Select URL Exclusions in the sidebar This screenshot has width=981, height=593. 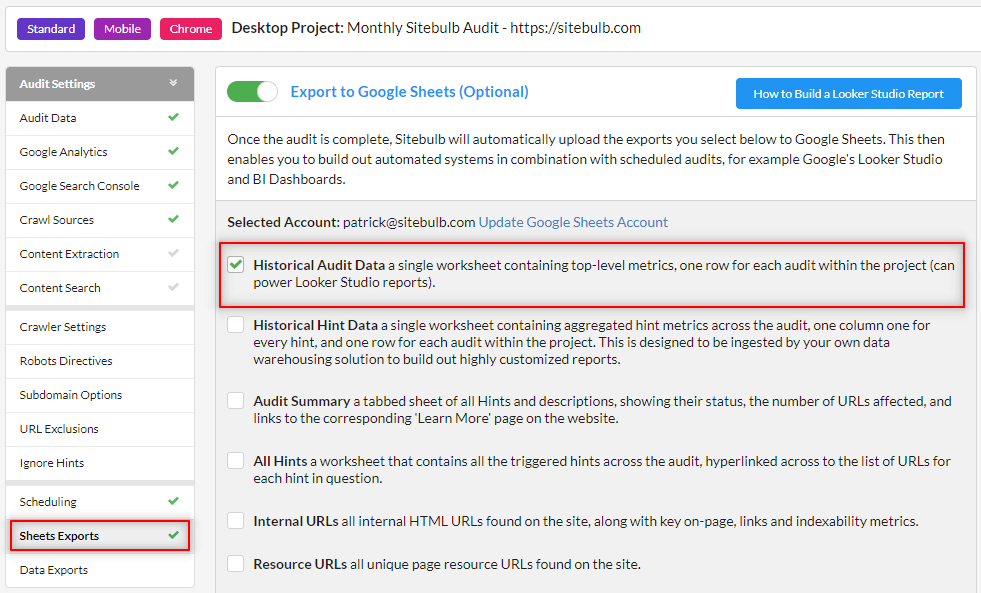100,429
